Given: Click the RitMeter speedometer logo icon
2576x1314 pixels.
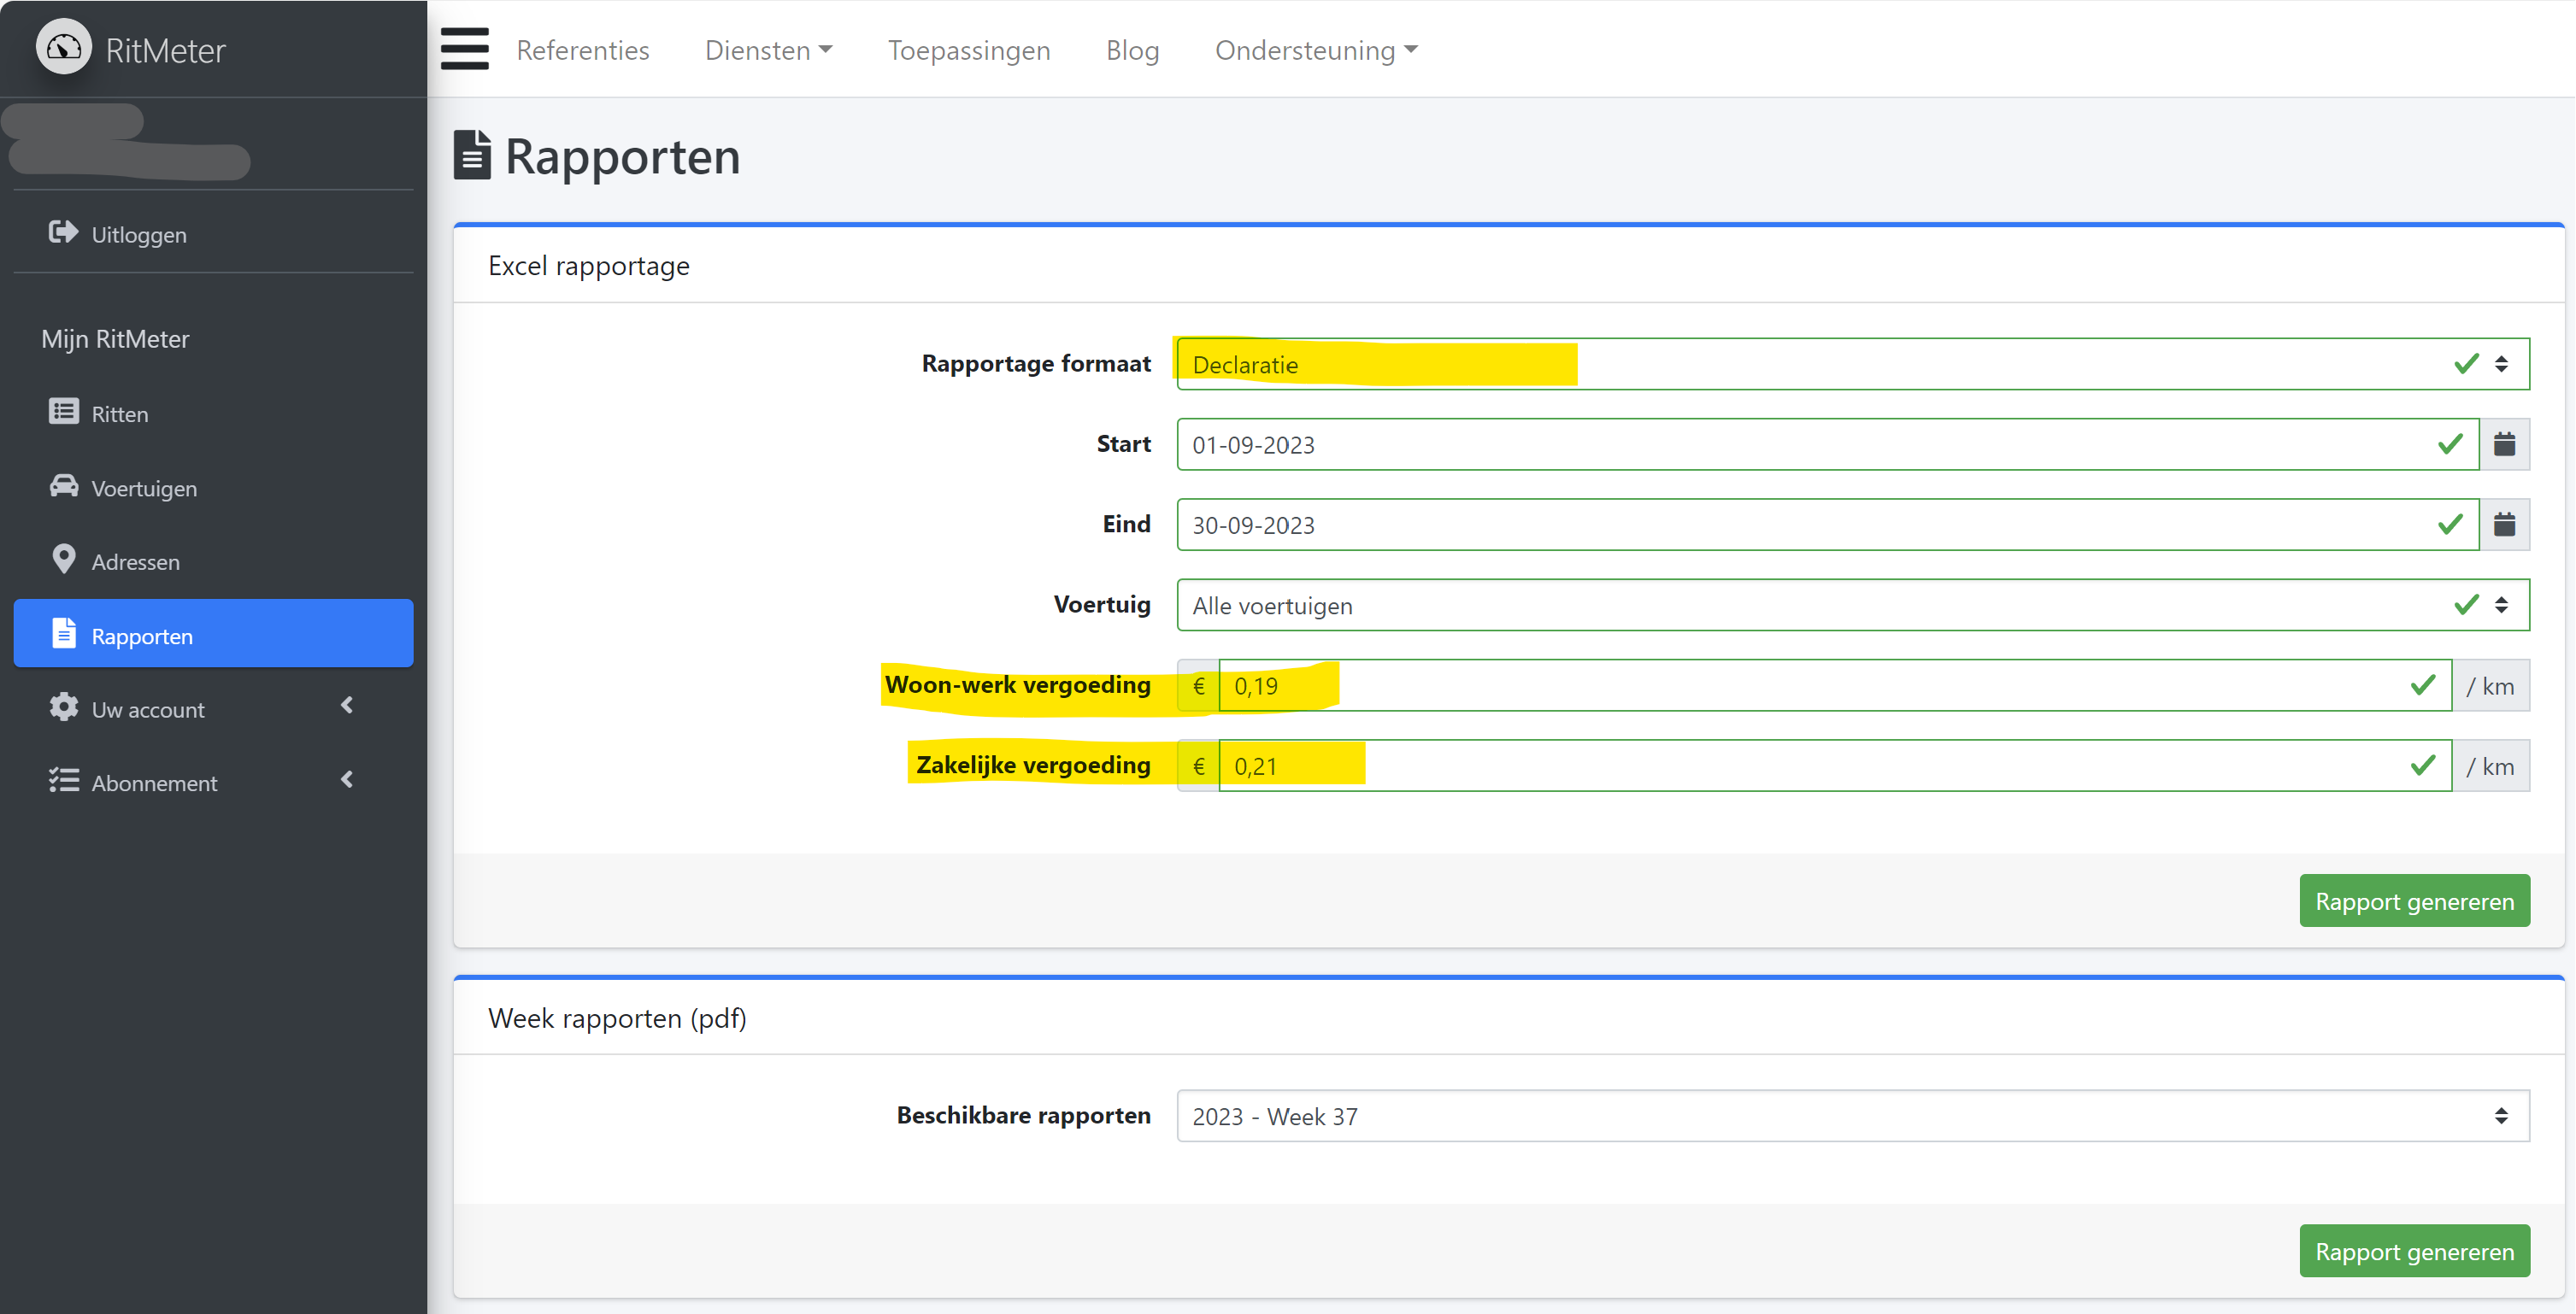Looking at the screenshot, I should (x=64, y=47).
